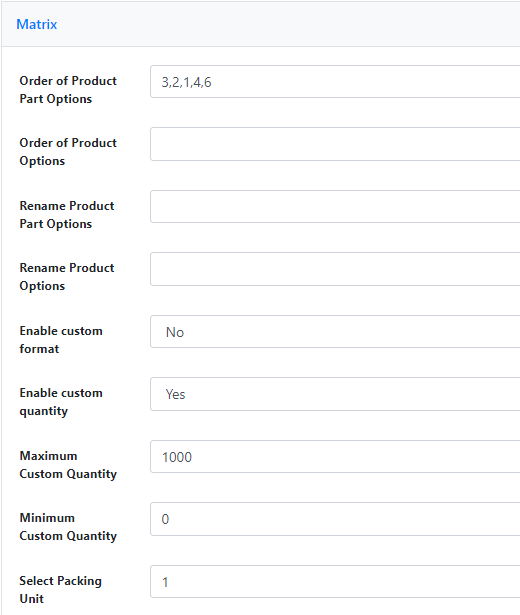Click the Maximum Custom Quantity label
This screenshot has width=520, height=615.
68,465
